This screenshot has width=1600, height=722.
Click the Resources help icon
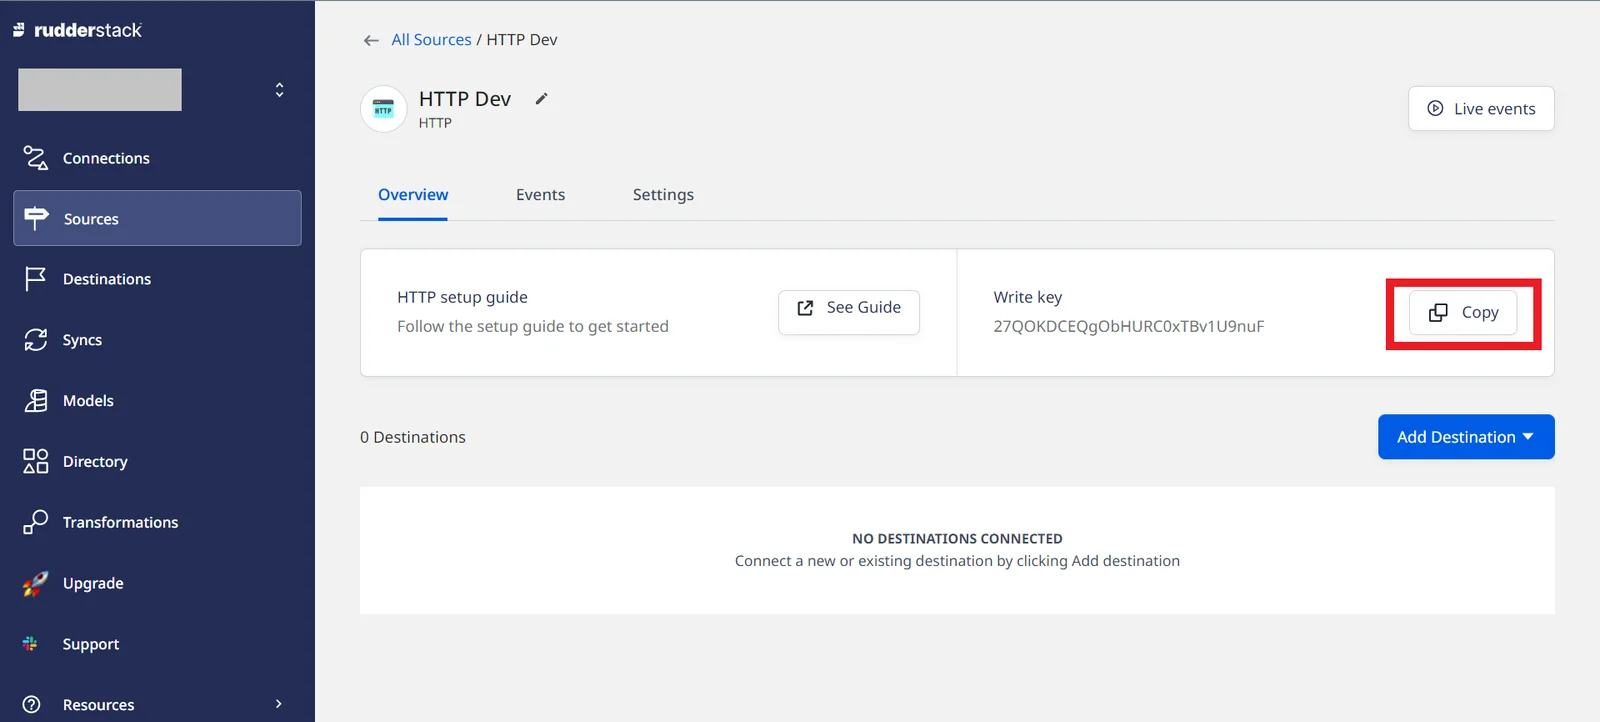click(31, 705)
